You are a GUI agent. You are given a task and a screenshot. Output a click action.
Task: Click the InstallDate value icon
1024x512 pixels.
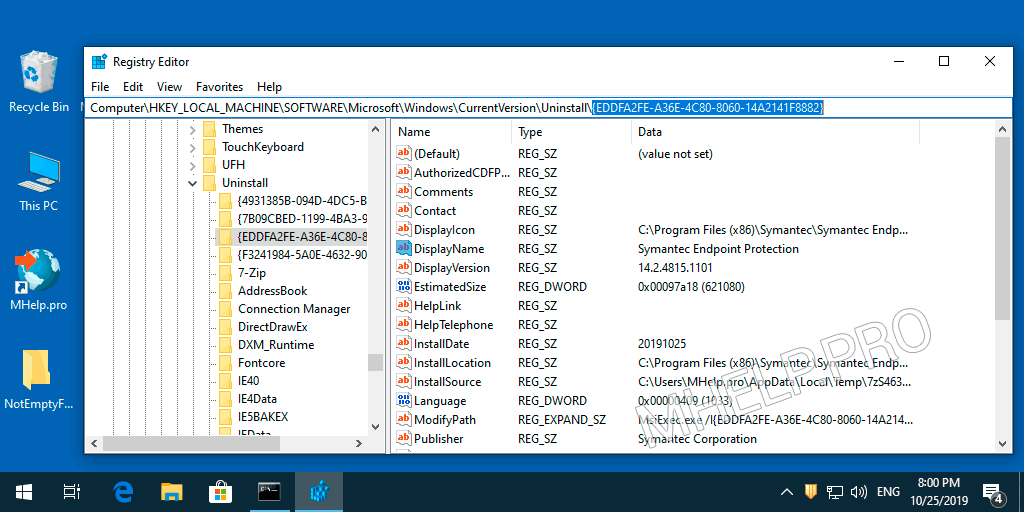(x=404, y=344)
